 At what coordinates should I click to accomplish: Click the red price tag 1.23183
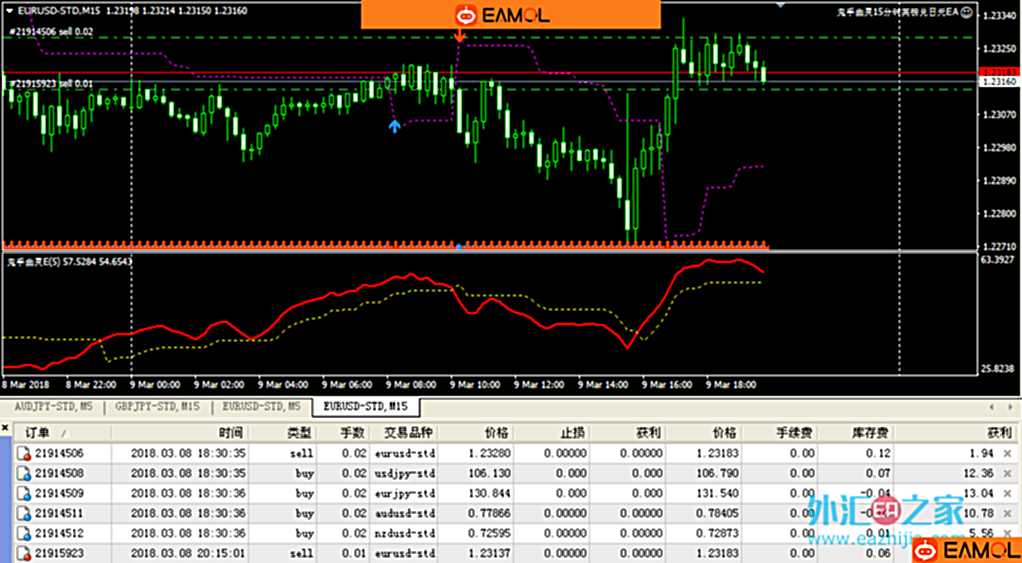click(x=1000, y=72)
